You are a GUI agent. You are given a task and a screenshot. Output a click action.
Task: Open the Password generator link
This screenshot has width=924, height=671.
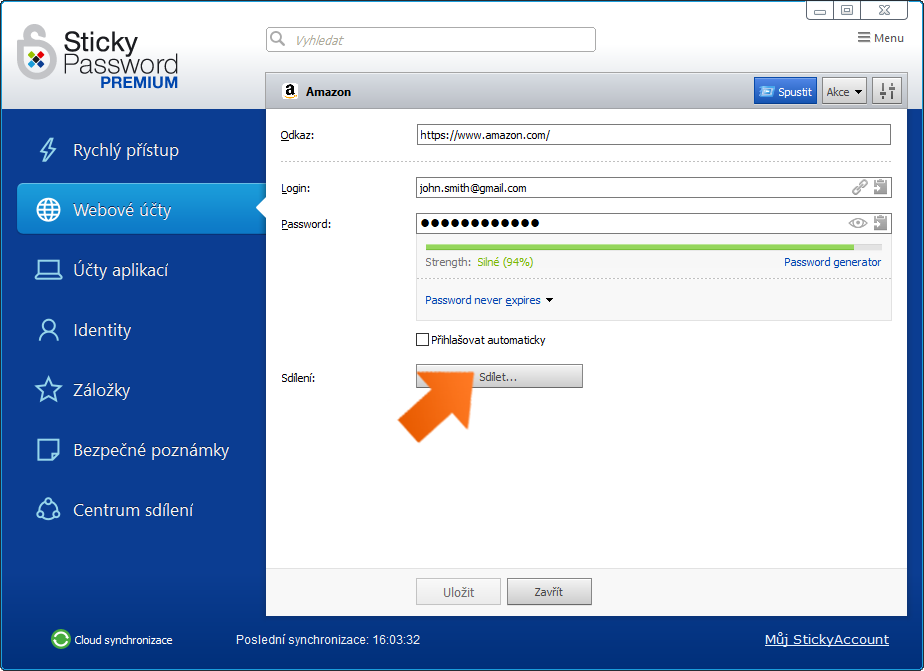click(832, 262)
